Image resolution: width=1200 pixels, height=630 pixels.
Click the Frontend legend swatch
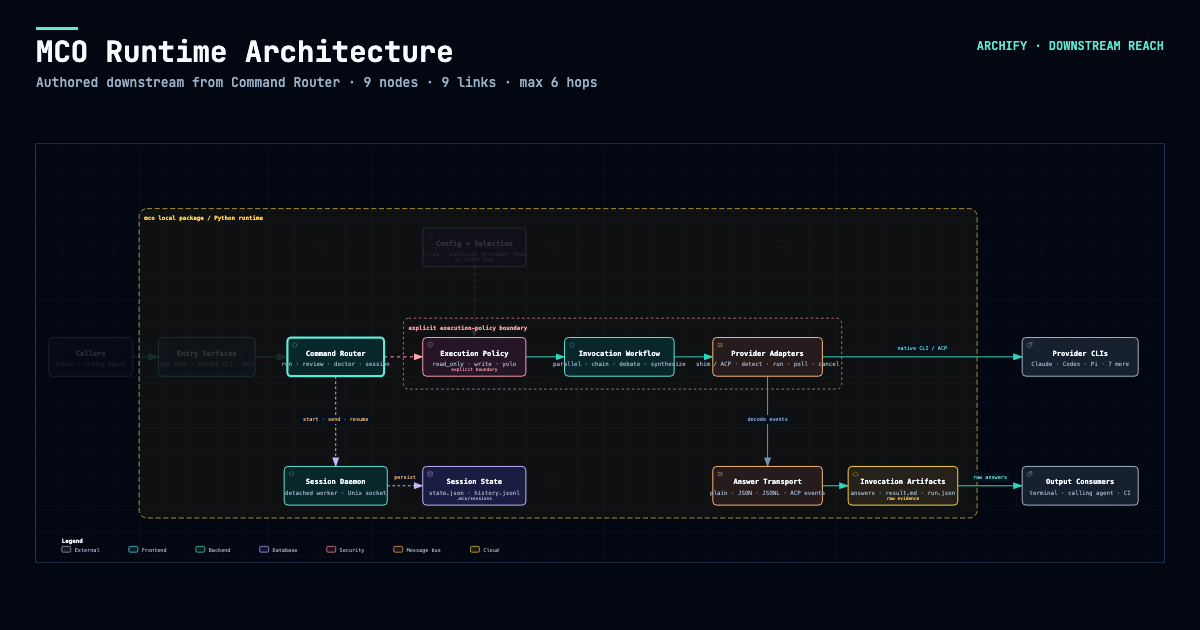click(133, 549)
